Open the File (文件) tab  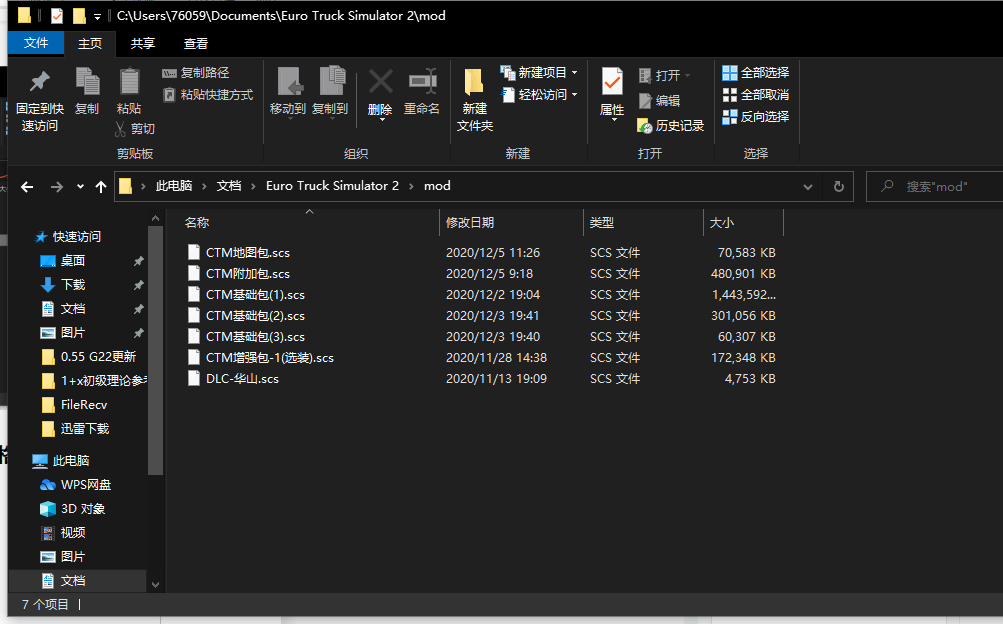point(36,43)
